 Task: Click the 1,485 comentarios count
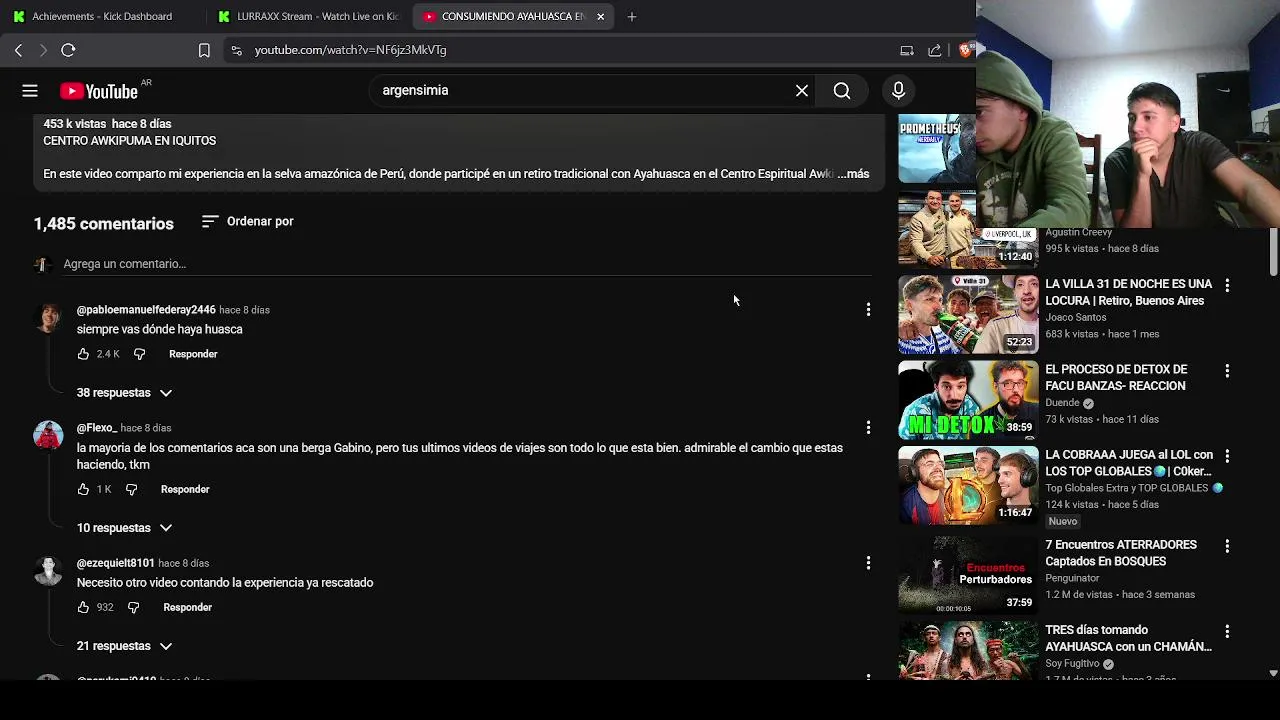click(x=104, y=224)
